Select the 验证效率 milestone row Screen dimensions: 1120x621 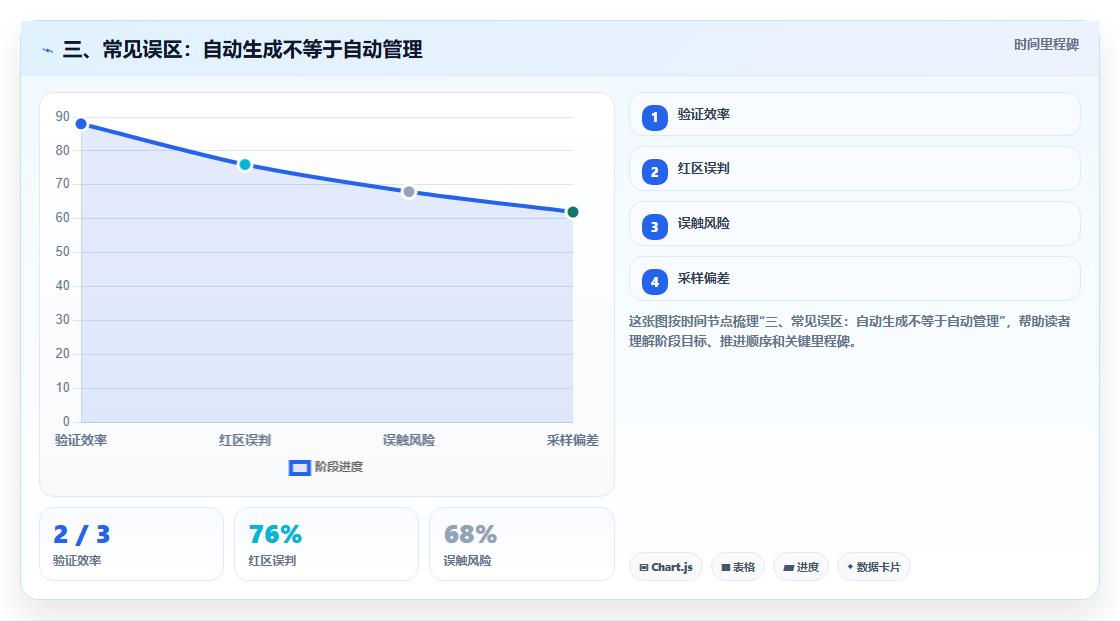(x=854, y=114)
